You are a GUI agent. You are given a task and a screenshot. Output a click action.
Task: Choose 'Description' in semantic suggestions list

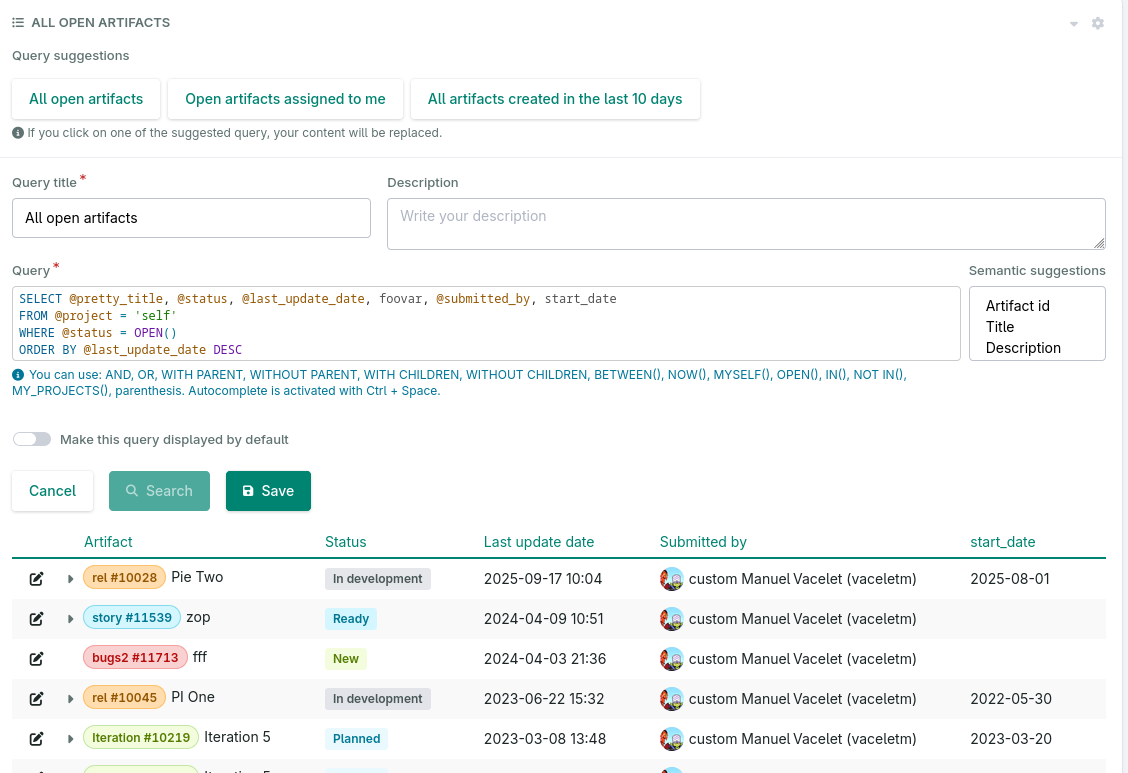[1023, 348]
